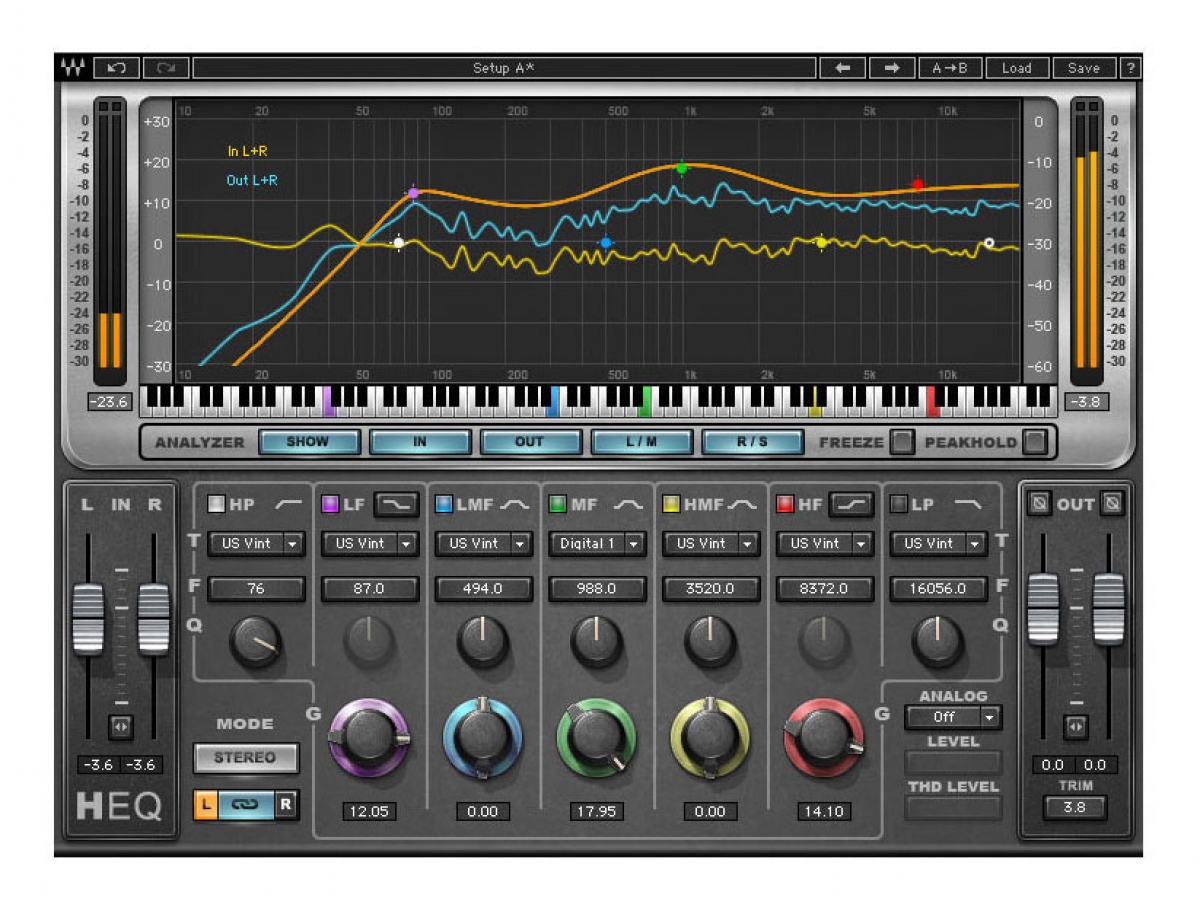Toggle the red HF band on/off

coord(786,505)
